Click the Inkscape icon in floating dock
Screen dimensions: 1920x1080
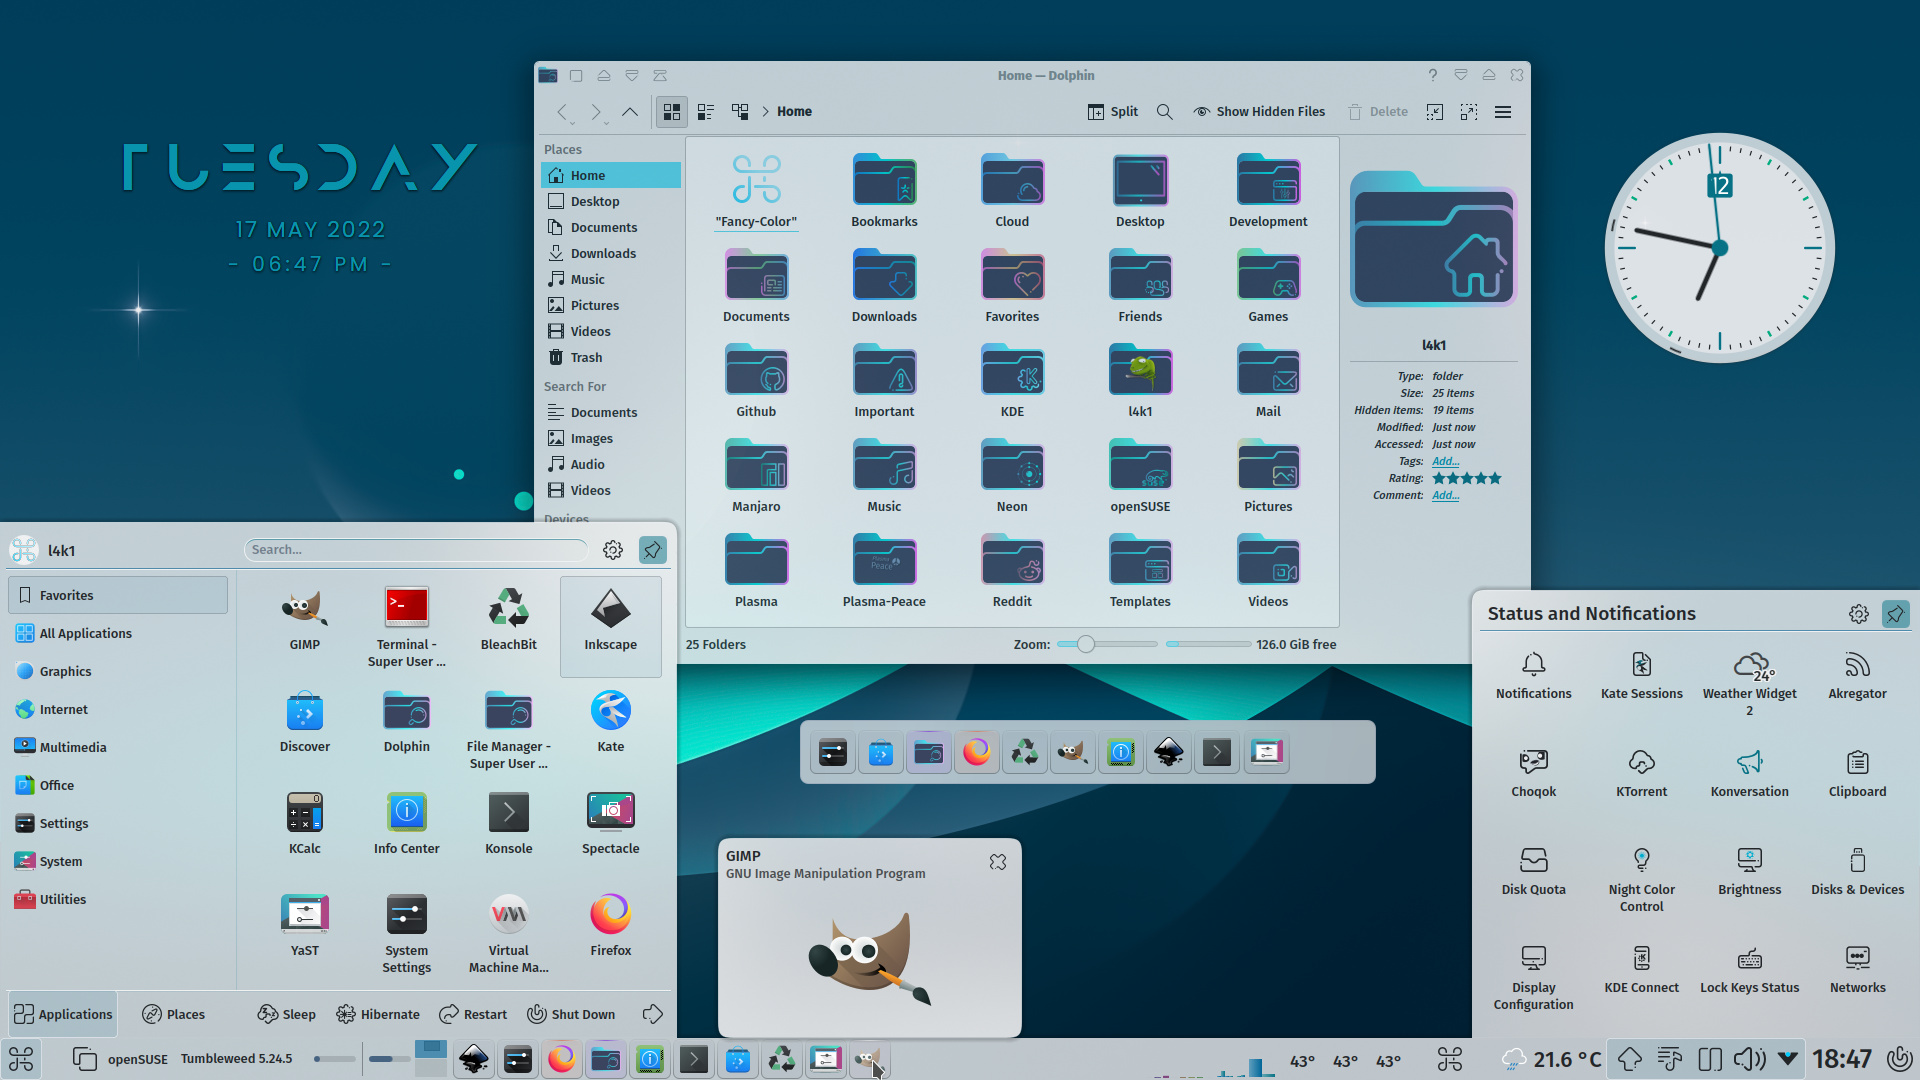(x=1169, y=752)
